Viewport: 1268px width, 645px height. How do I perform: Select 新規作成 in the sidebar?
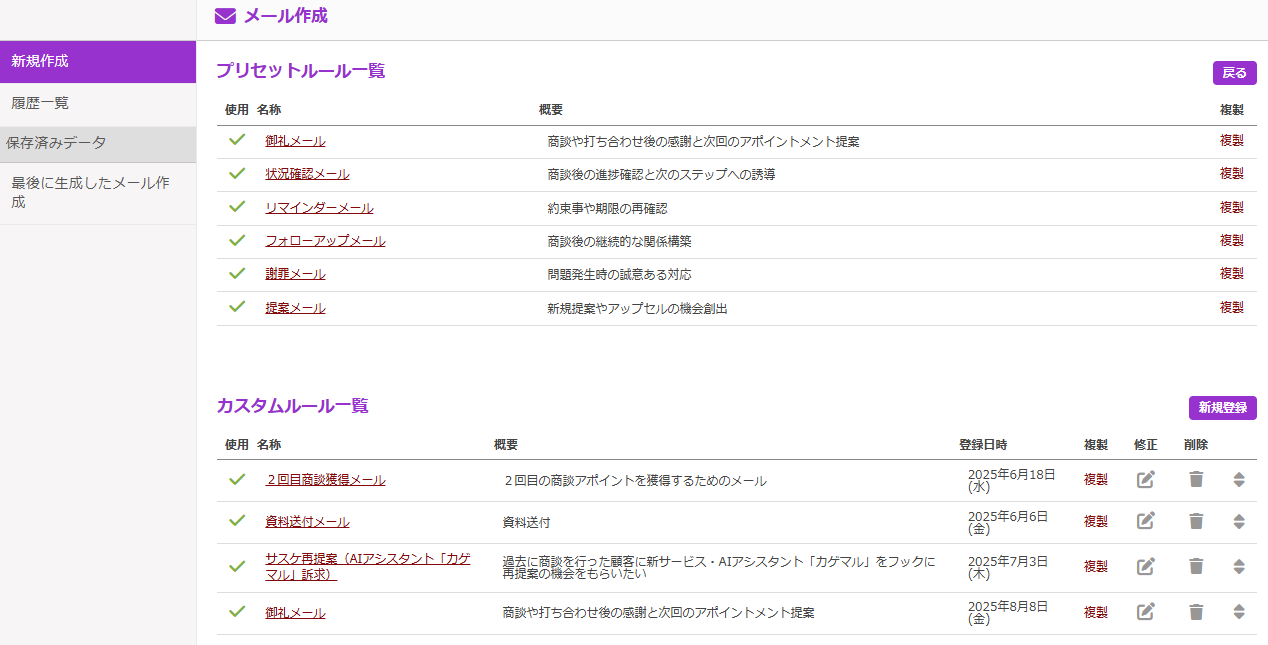(40, 61)
